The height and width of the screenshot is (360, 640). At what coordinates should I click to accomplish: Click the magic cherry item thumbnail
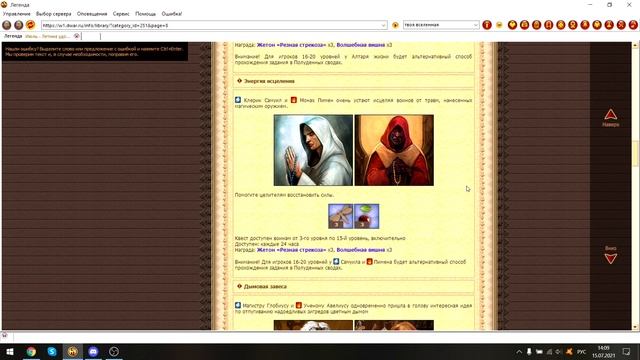[x=367, y=216]
